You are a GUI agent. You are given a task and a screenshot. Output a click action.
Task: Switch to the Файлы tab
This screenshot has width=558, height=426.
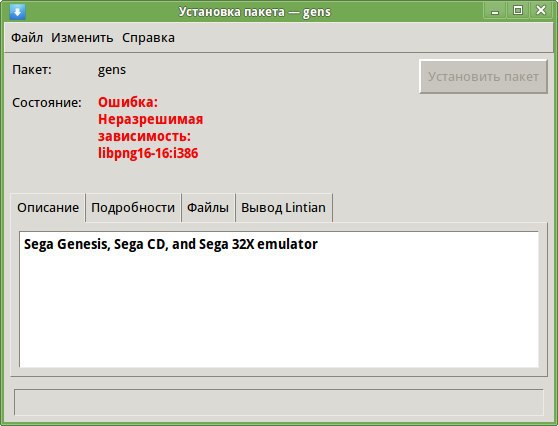208,207
